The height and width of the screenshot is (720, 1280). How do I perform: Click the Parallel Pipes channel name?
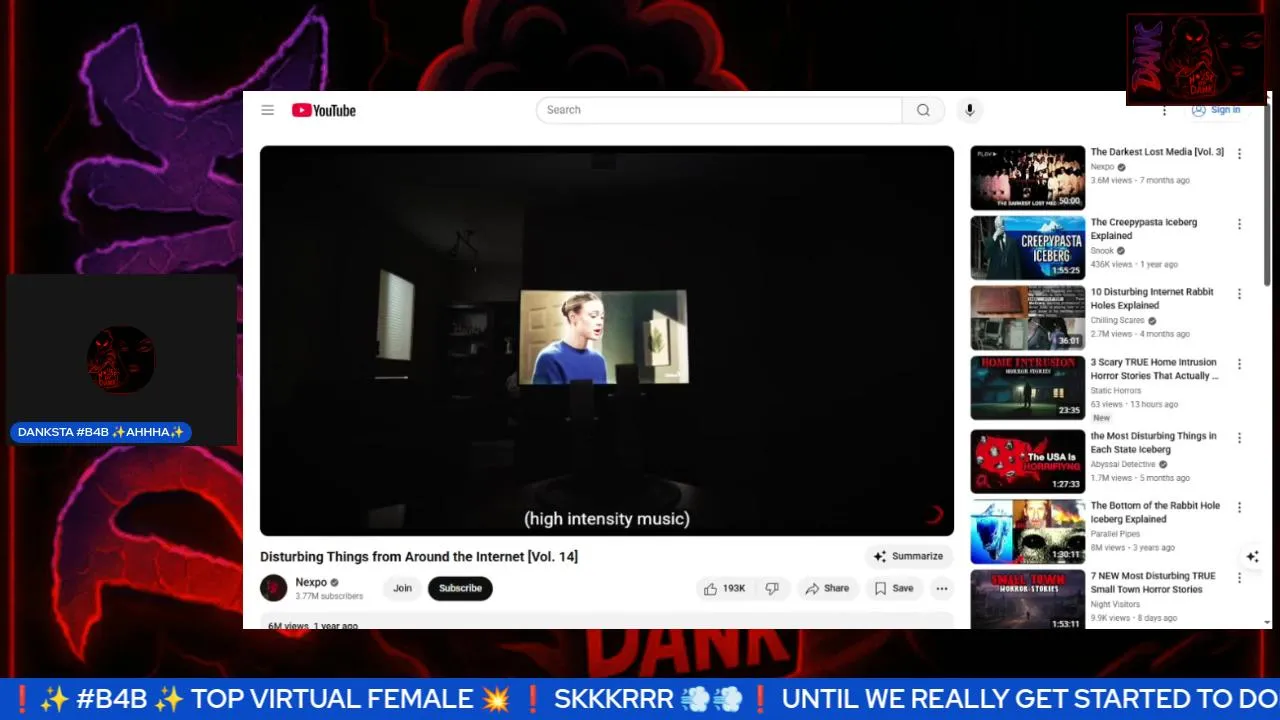[1115, 534]
